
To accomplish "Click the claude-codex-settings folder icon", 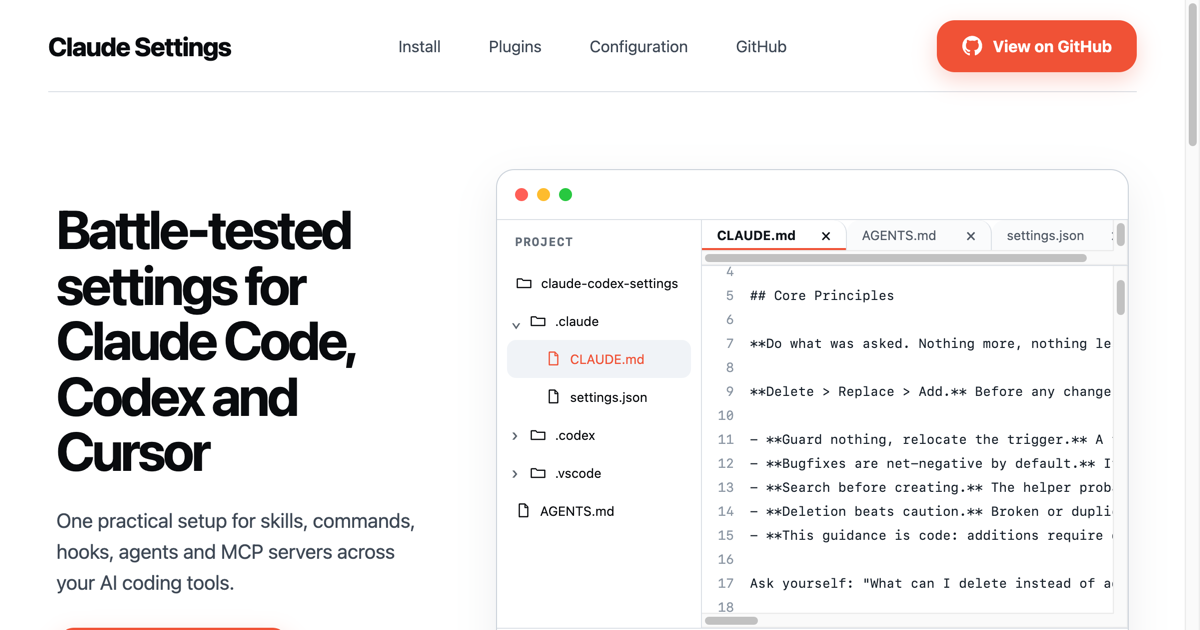I will [x=524, y=283].
